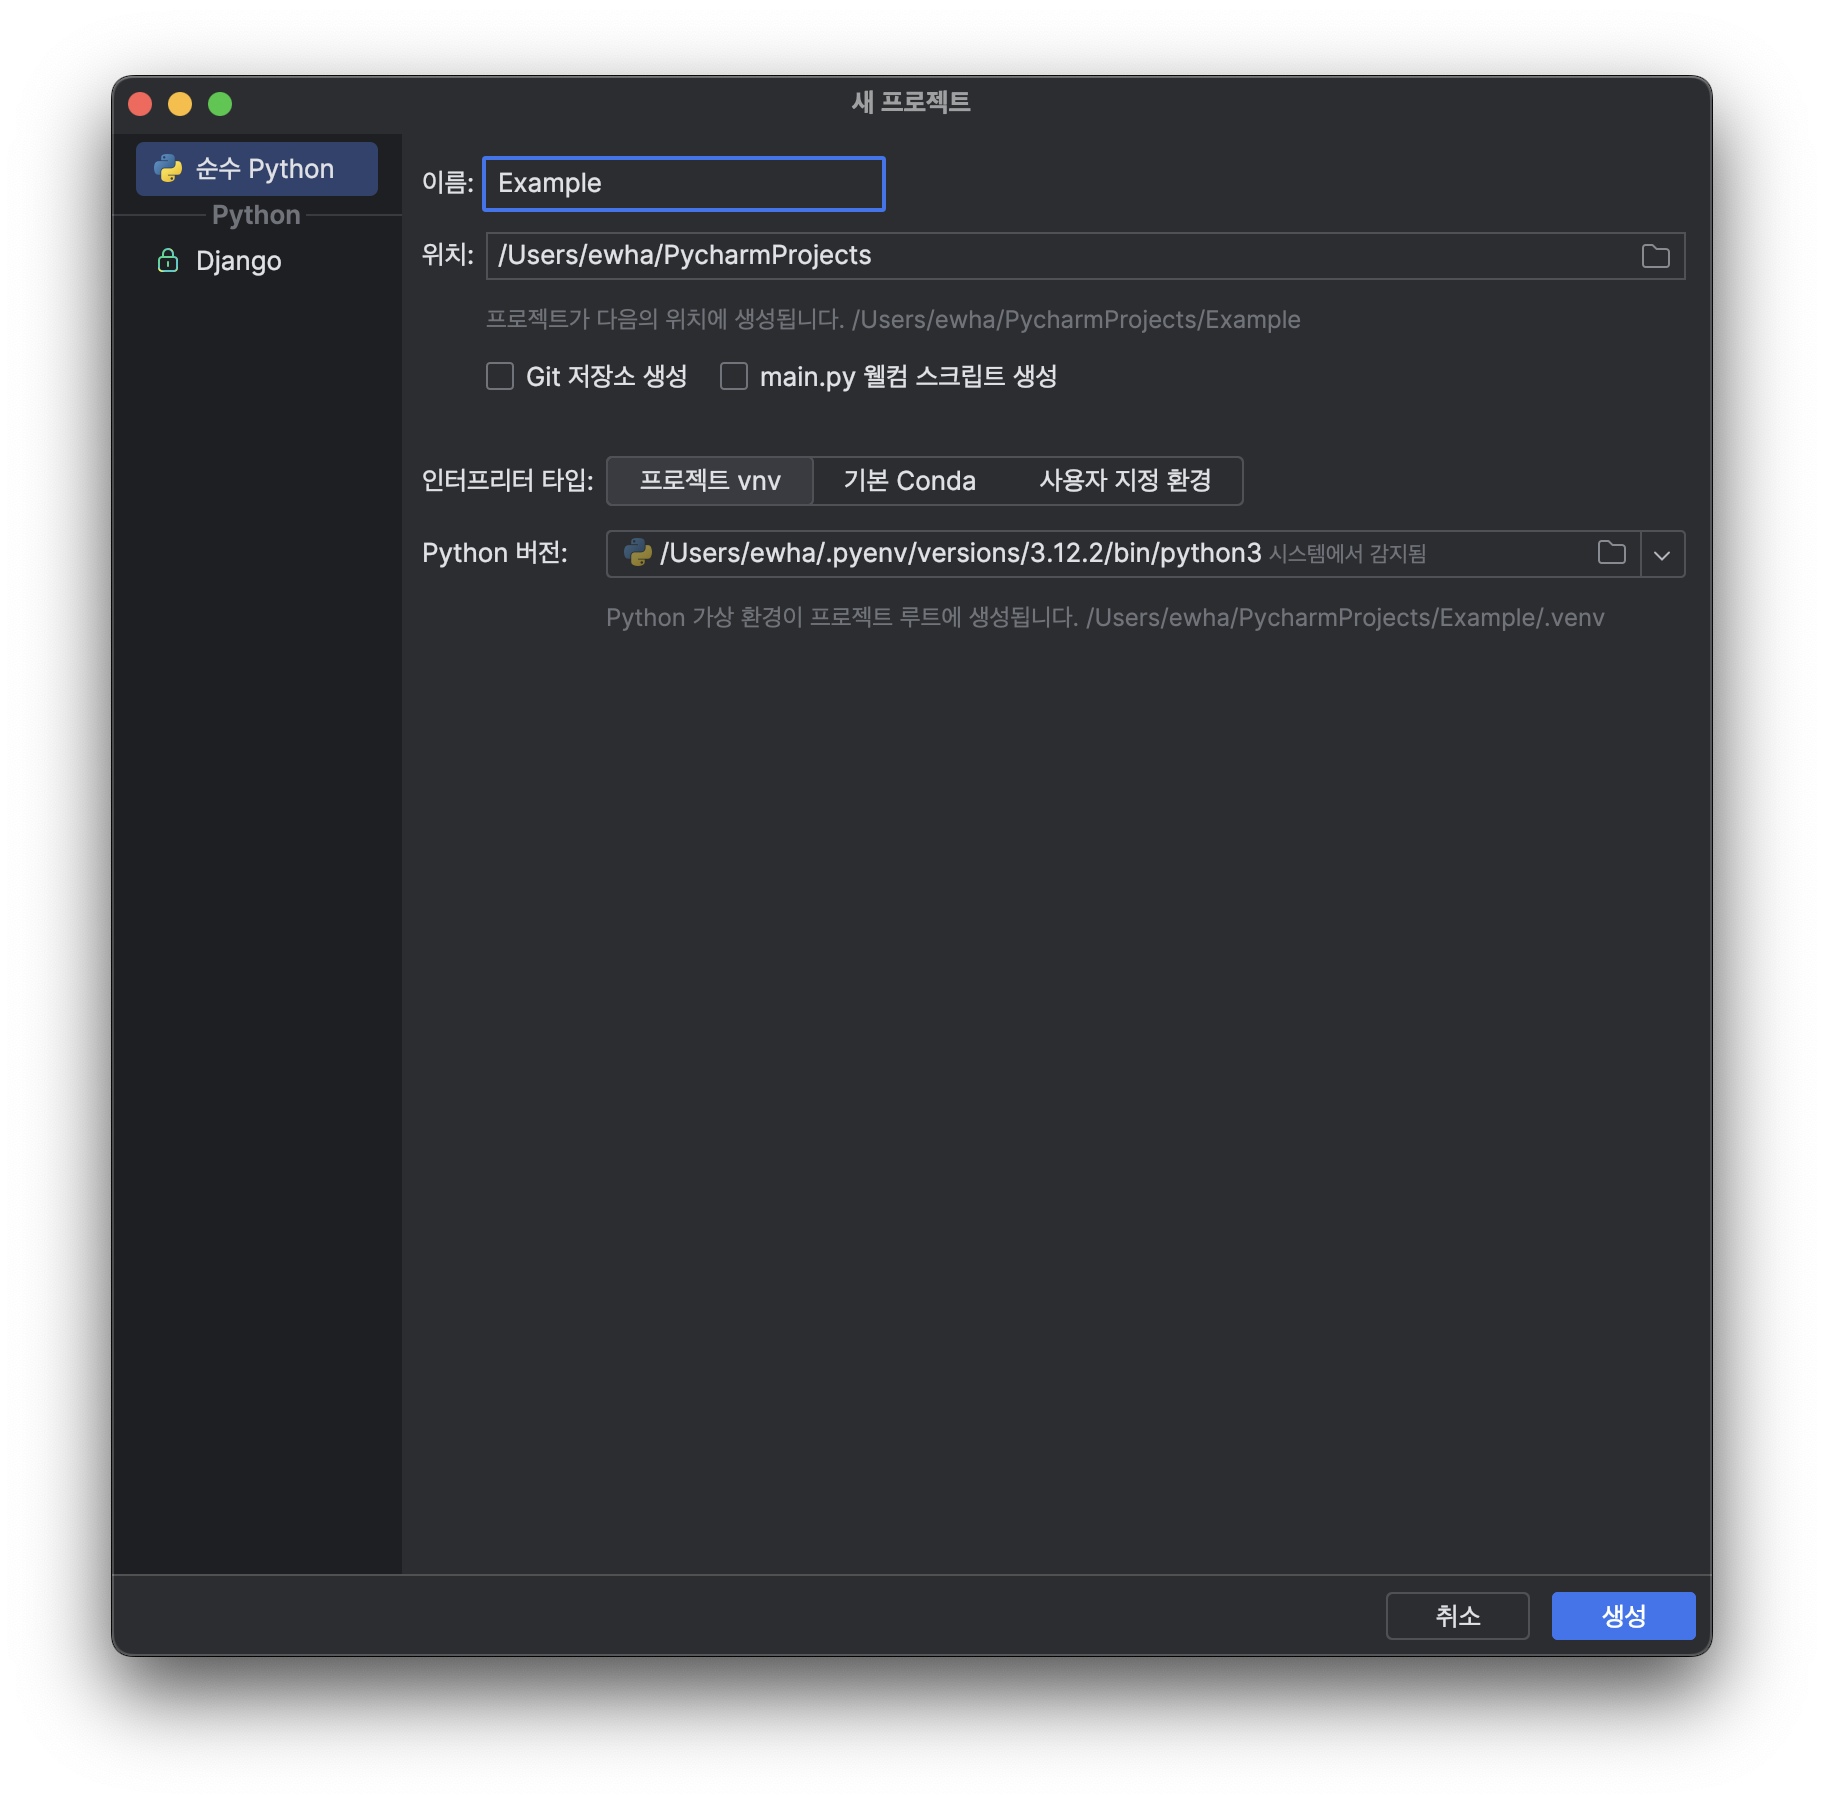Browse folder for project 위치
Screen dimensions: 1824x1804
1656,256
